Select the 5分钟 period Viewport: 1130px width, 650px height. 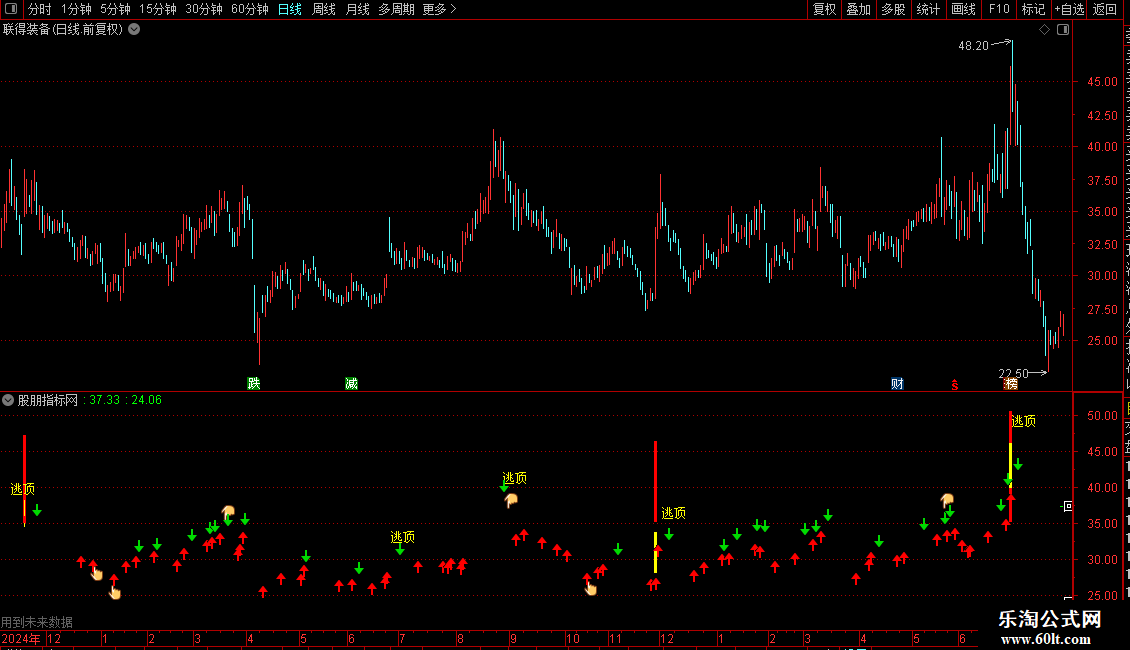(x=115, y=9)
